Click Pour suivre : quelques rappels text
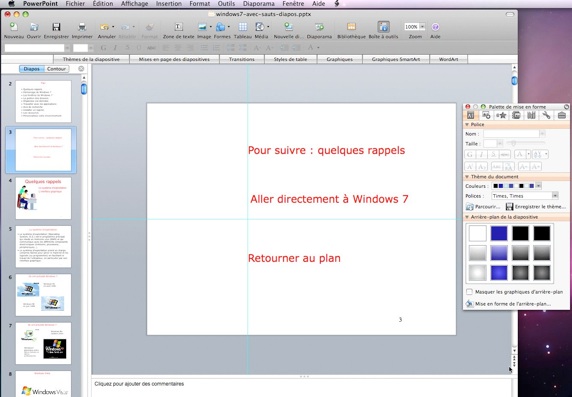This screenshot has height=397, width=572. click(x=326, y=150)
